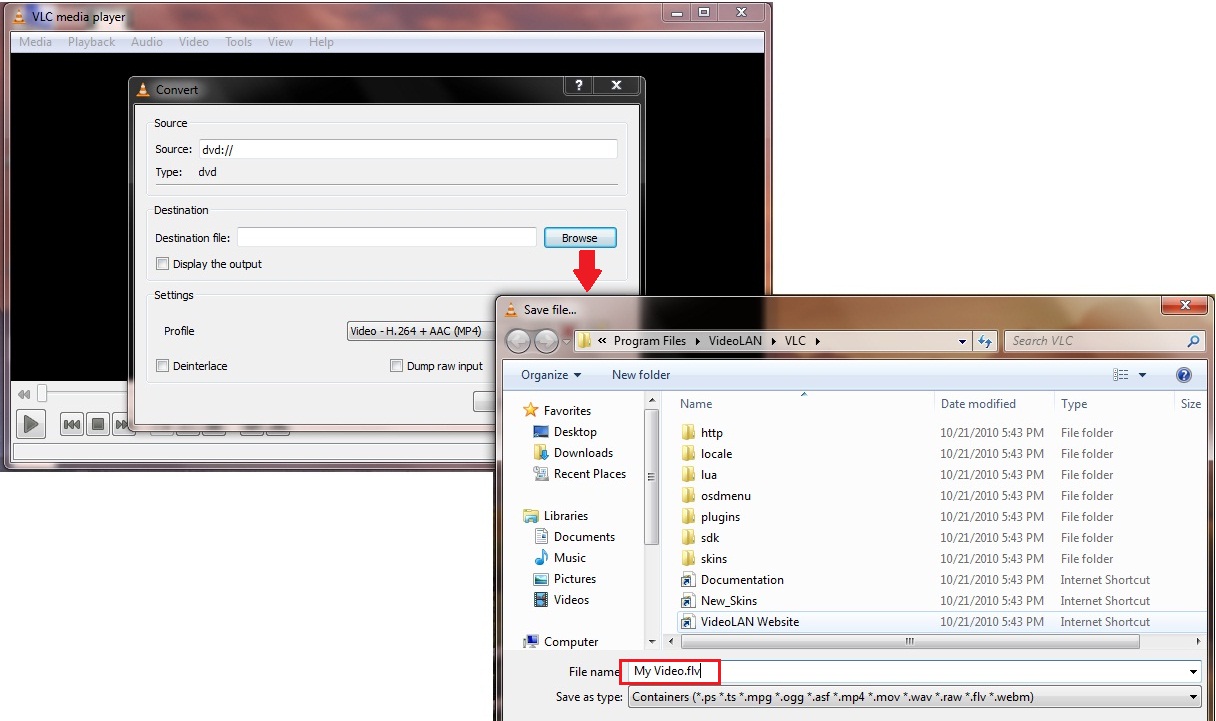Click VideoLAN in the address path
The width and height of the screenshot is (1216, 721).
coord(735,341)
